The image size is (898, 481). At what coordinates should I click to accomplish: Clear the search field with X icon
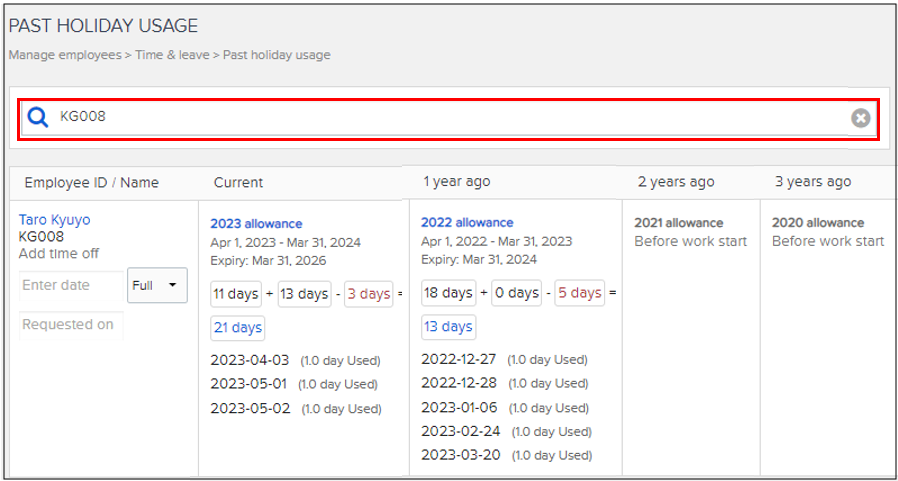click(860, 119)
